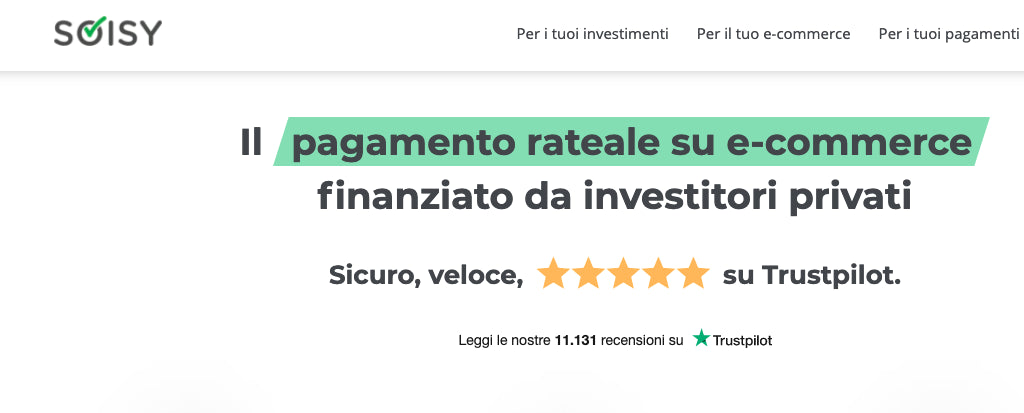The image size is (1024, 413).
Task: Click the second orange rating star
Action: point(588,273)
